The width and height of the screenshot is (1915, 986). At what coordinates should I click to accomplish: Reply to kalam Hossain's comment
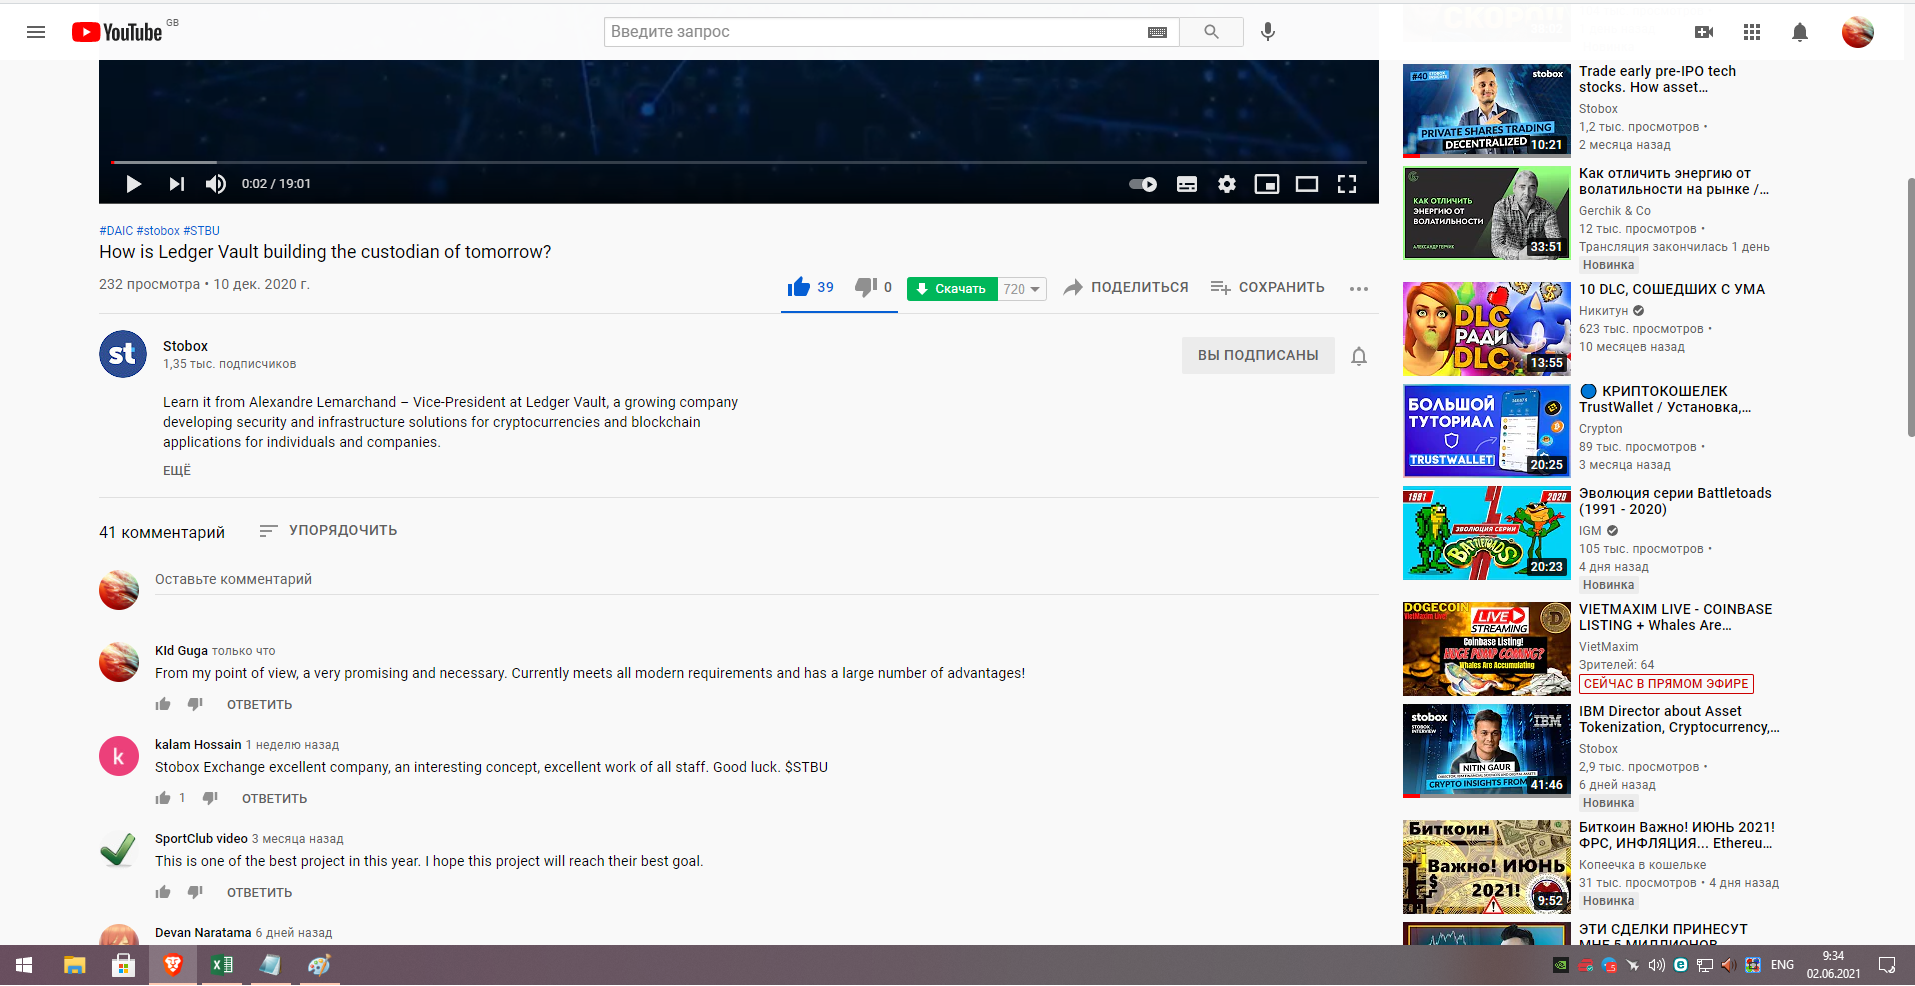pos(275,799)
